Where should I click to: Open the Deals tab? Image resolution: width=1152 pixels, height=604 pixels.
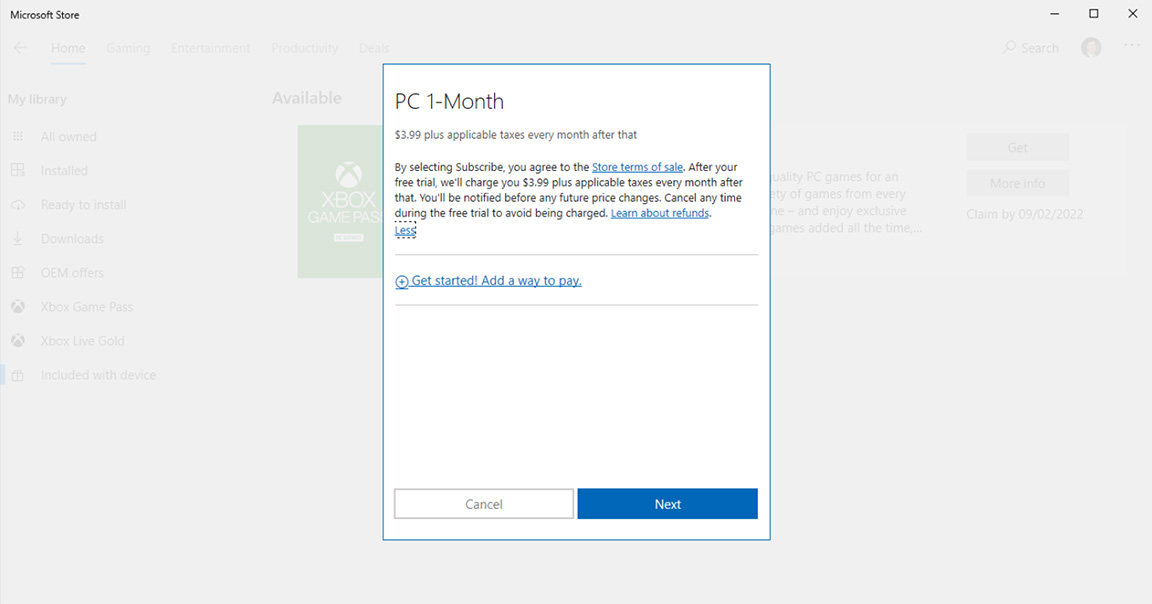(374, 48)
